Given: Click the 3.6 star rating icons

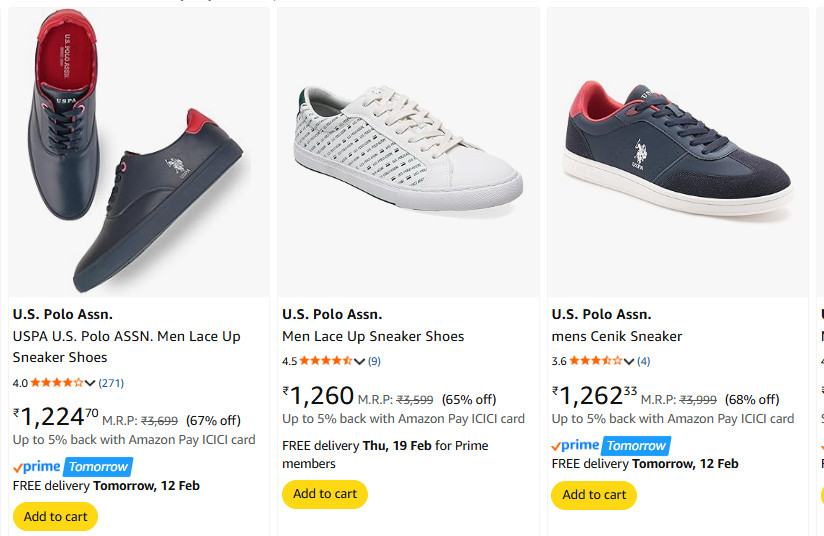Looking at the screenshot, I should pos(596,361).
